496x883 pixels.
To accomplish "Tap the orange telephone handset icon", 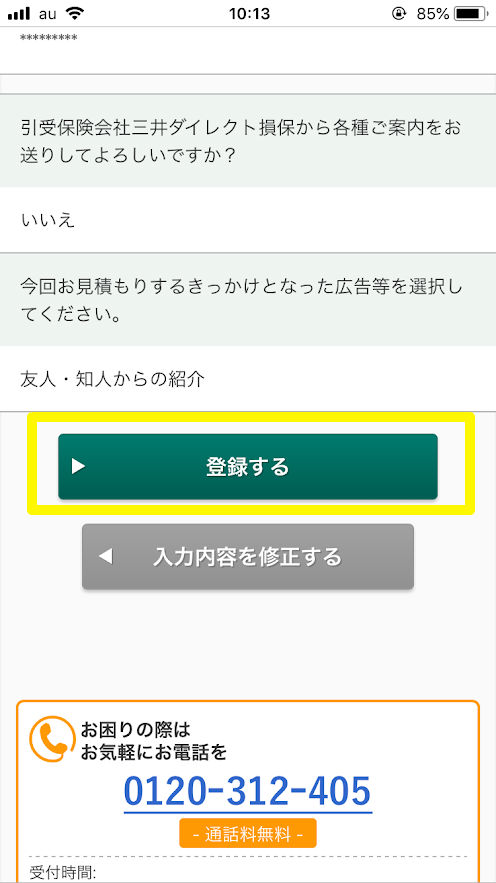I will [x=52, y=739].
